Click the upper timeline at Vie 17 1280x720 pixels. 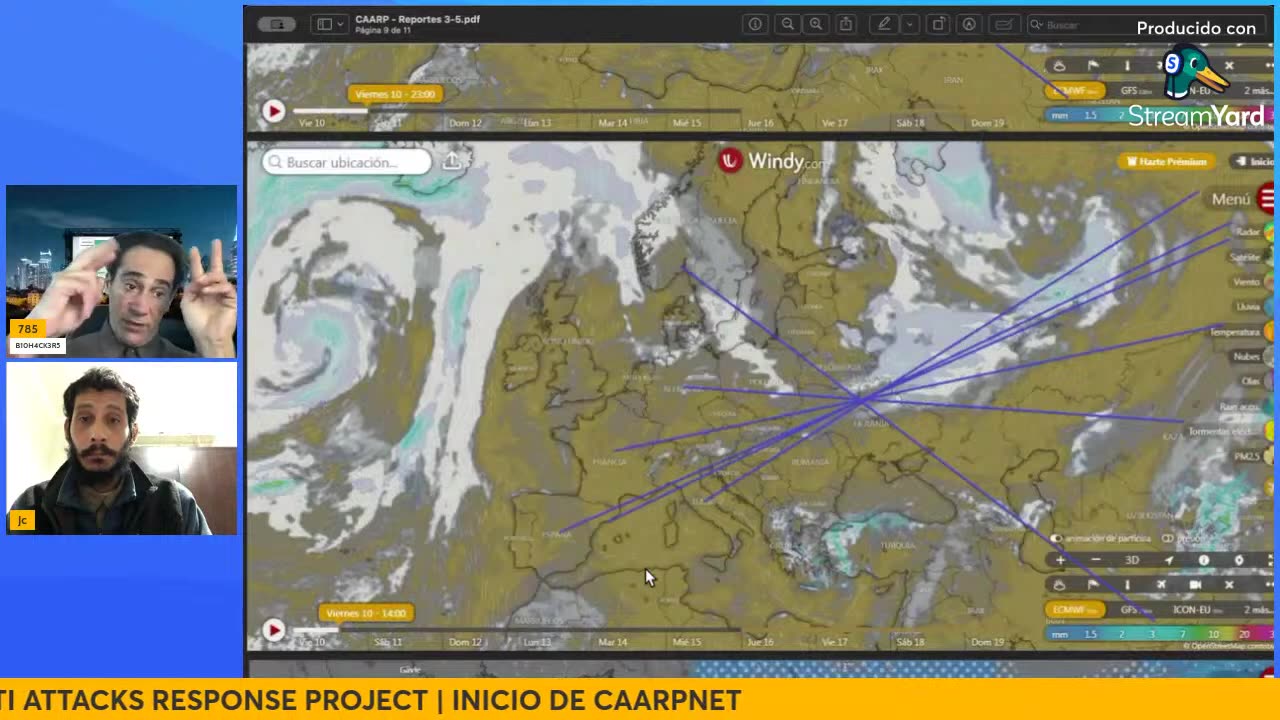(835, 123)
